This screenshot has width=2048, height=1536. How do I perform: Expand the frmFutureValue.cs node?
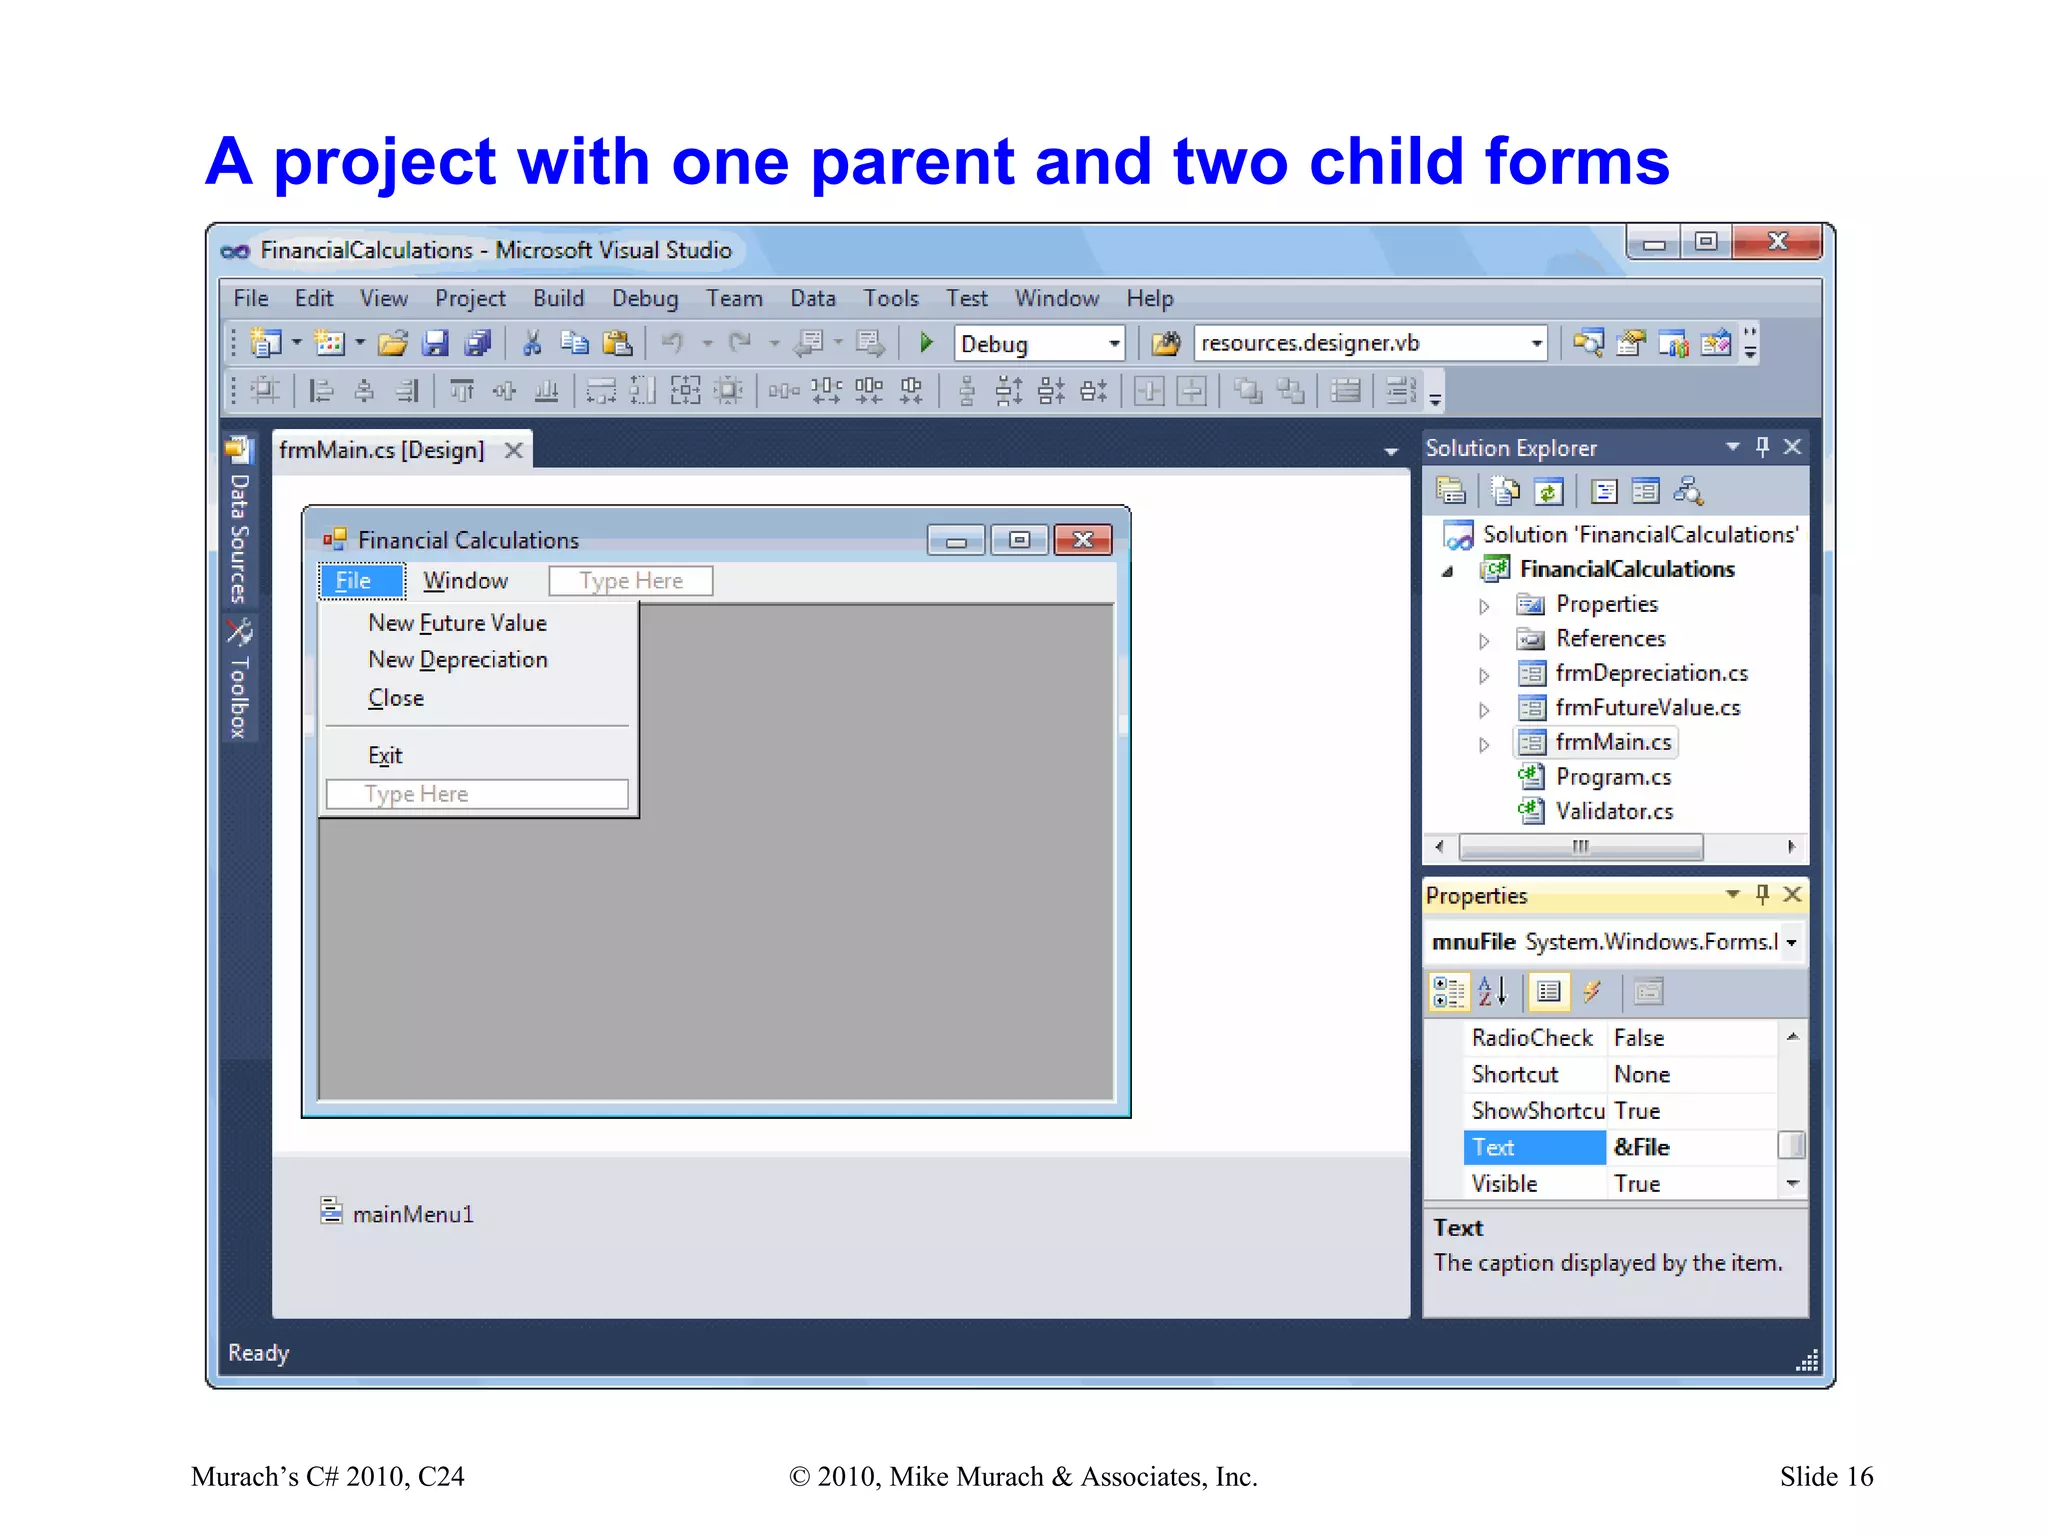click(x=1484, y=710)
